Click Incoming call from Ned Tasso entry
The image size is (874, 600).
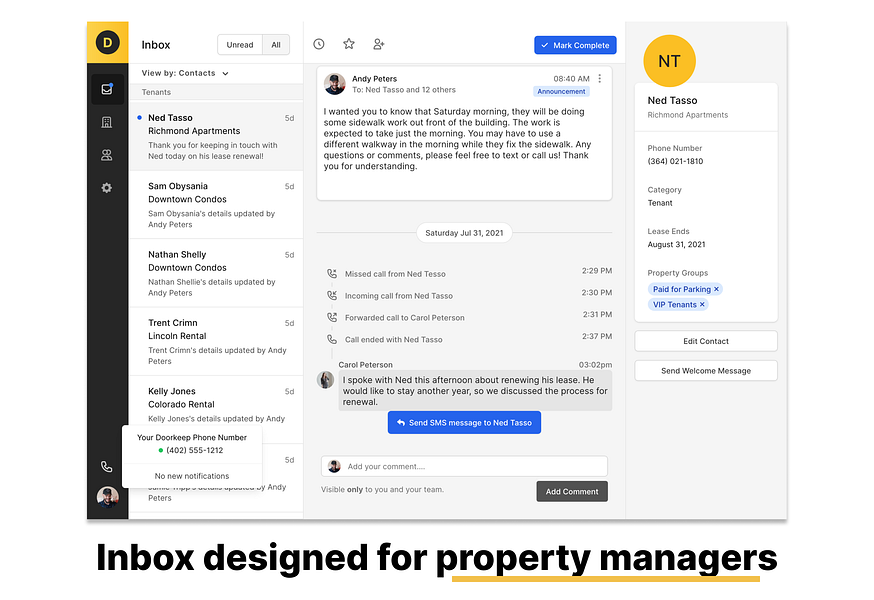pos(399,296)
